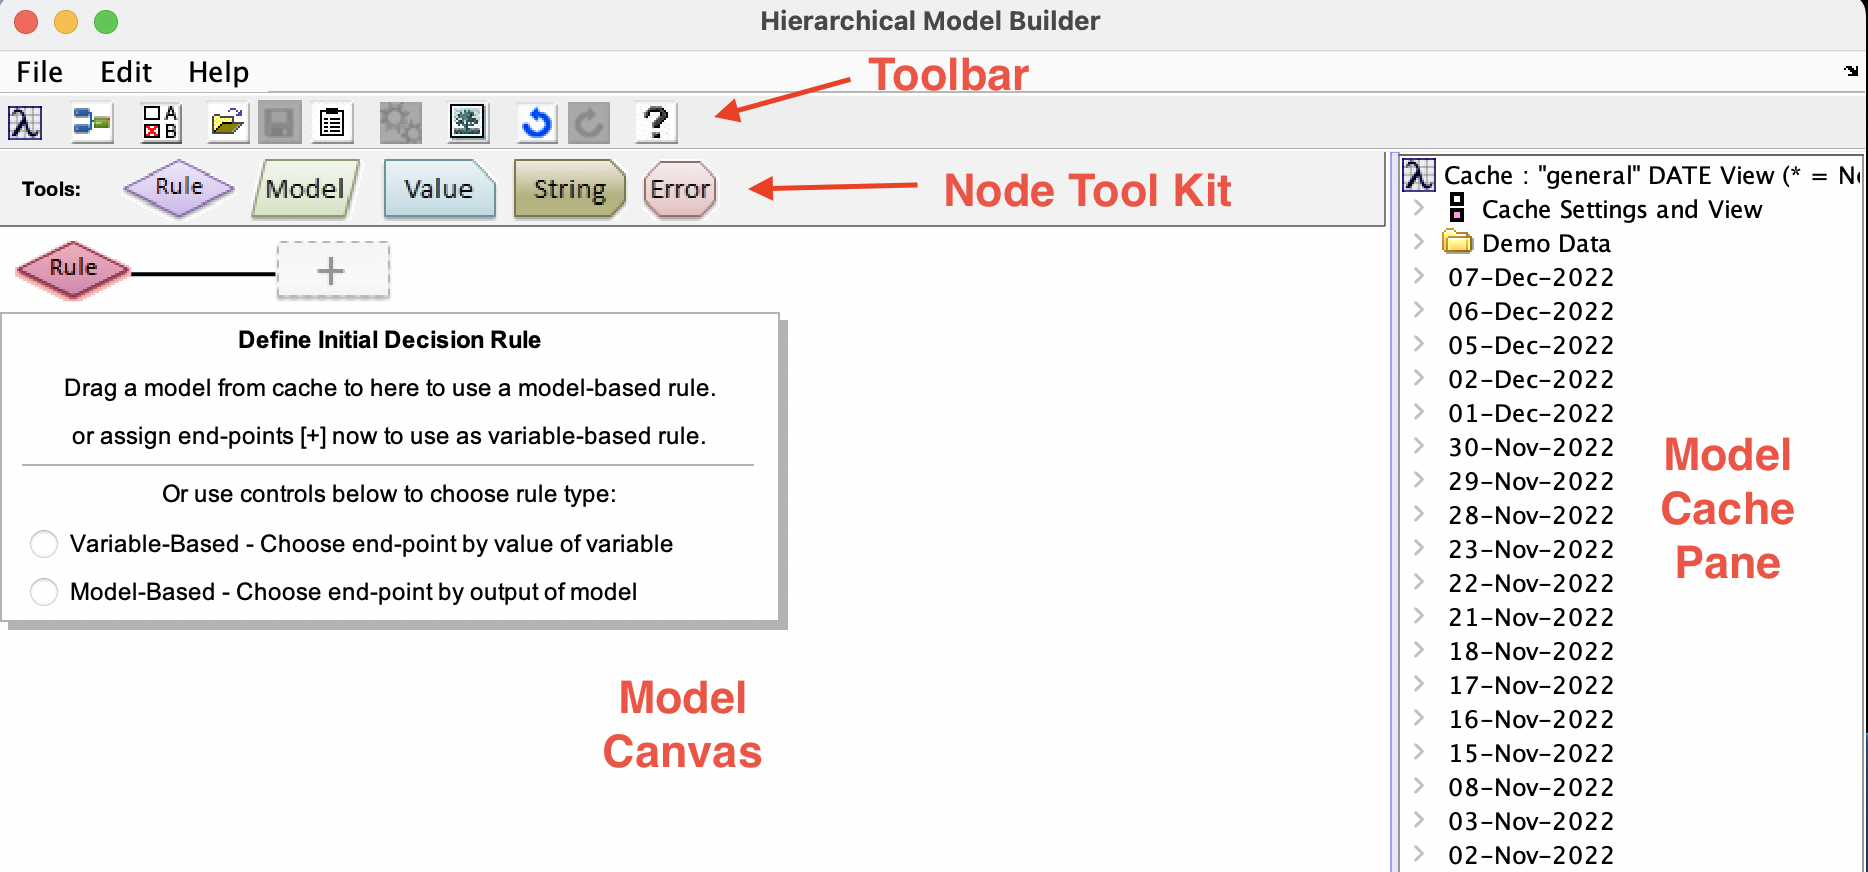The image size is (1868, 872).
Task: Open the Help menu
Action: [x=218, y=72]
